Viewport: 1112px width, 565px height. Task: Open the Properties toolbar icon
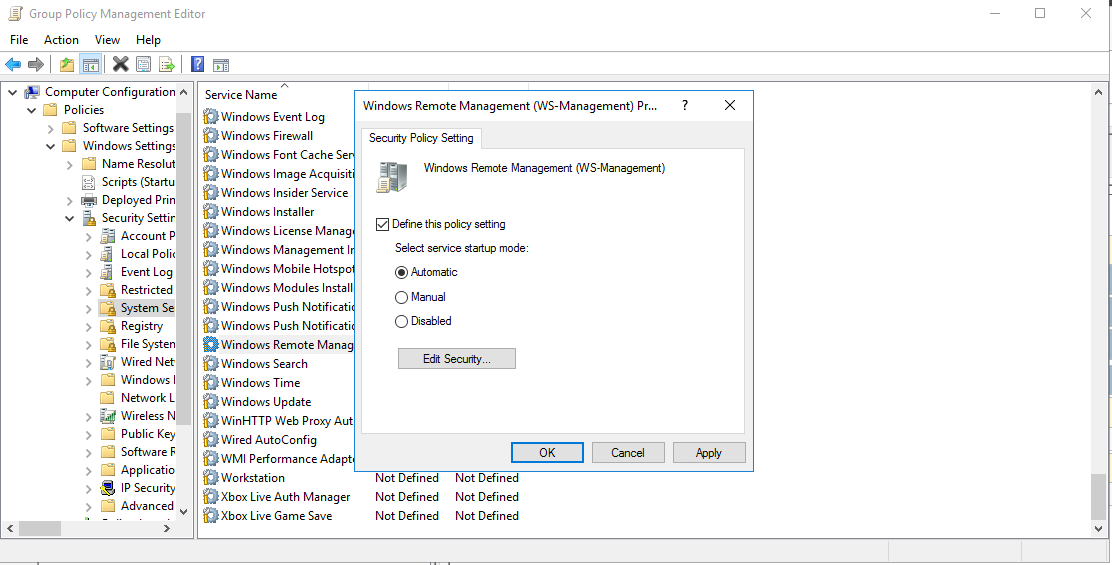click(143, 65)
